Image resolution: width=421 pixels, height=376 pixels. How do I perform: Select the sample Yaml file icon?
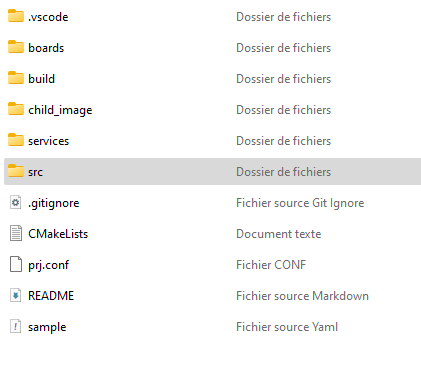[x=16, y=326]
